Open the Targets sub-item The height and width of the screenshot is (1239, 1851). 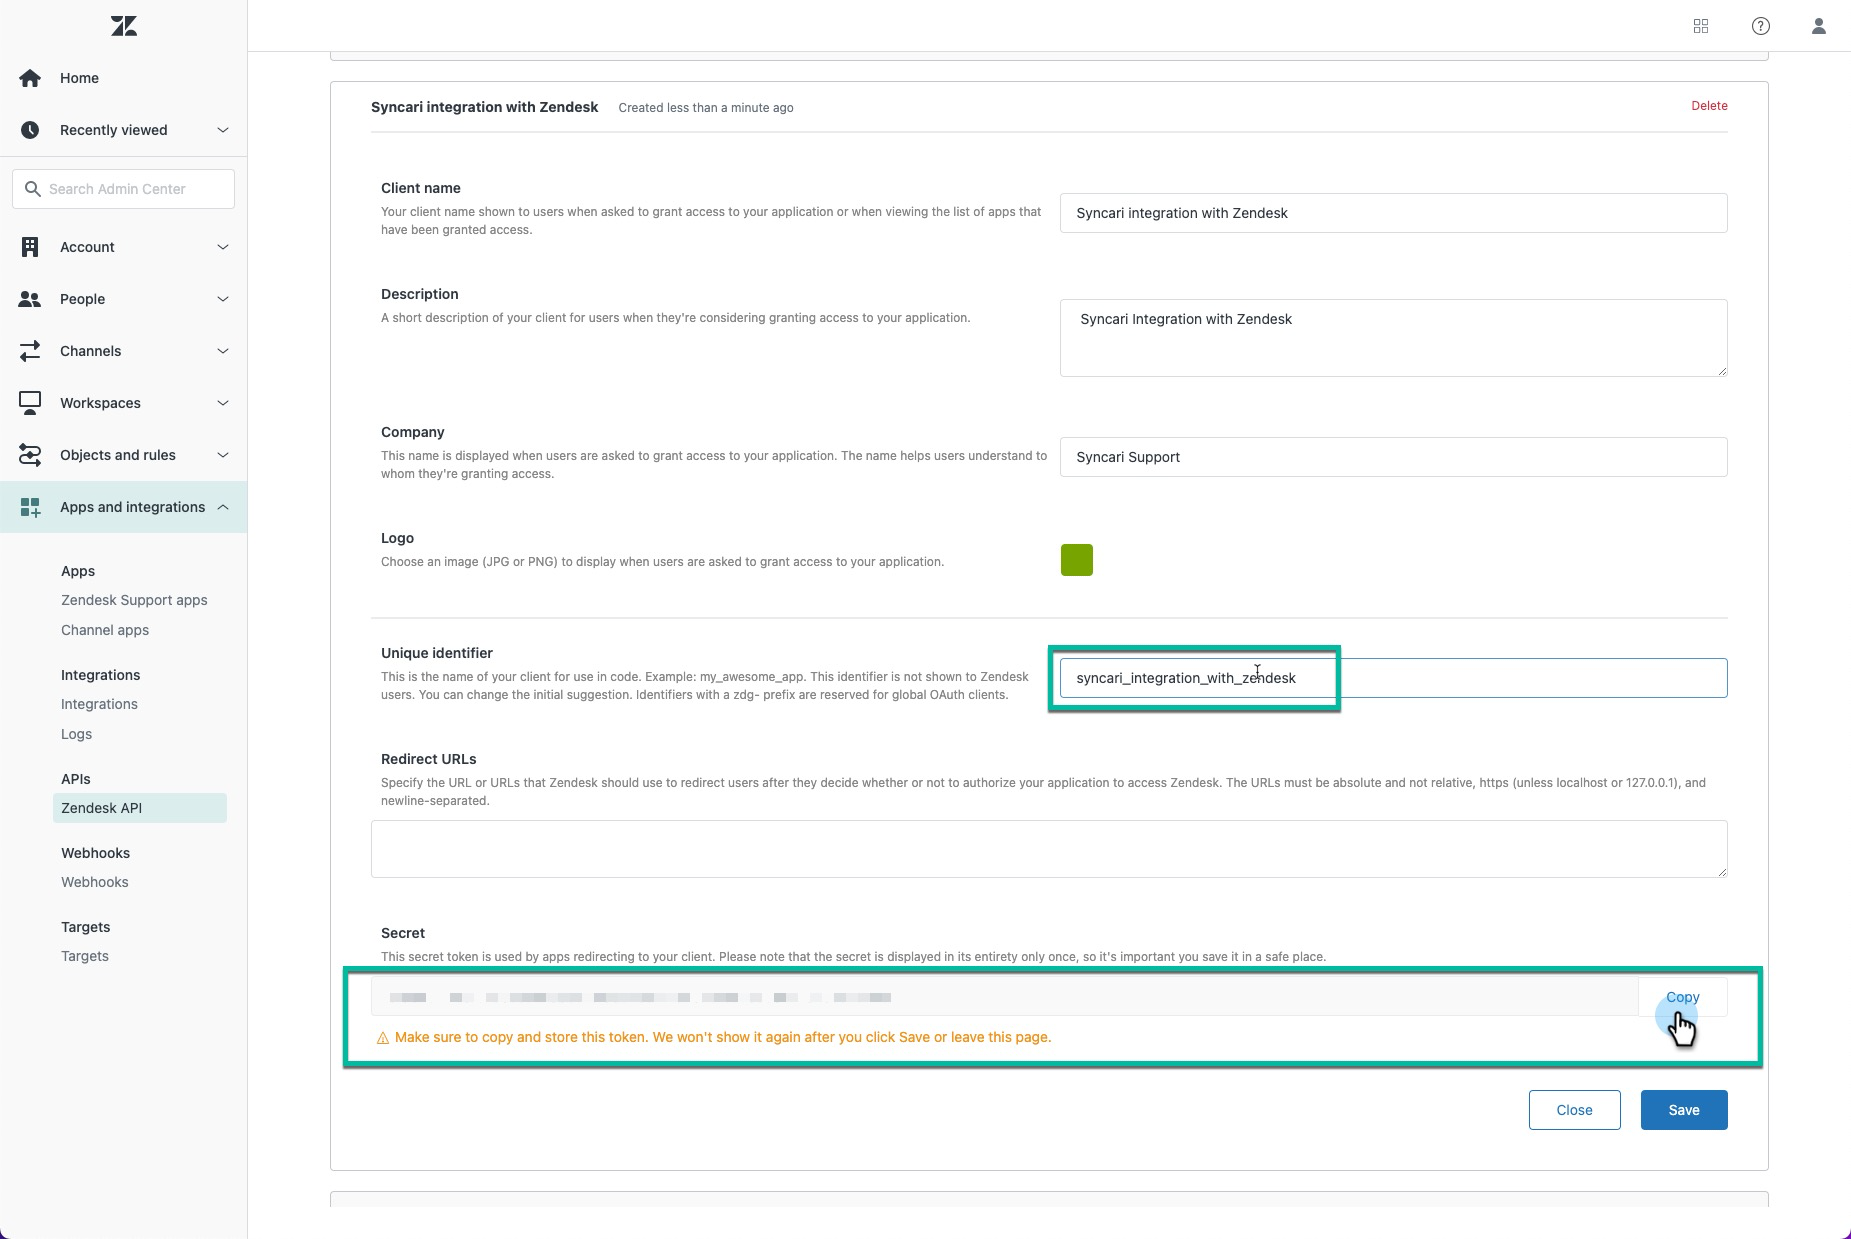tap(85, 956)
